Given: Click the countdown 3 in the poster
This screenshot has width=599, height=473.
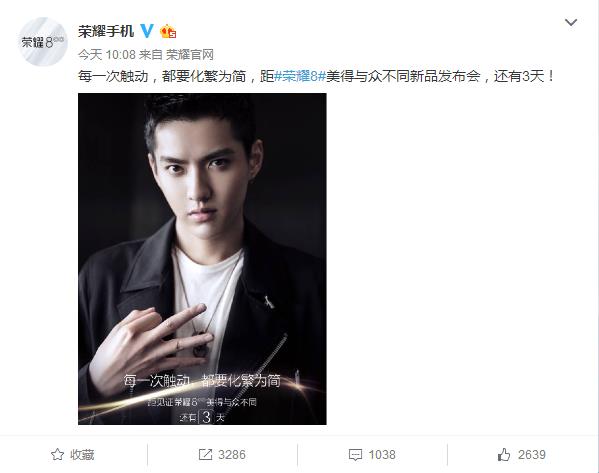Looking at the screenshot, I should point(207,416).
